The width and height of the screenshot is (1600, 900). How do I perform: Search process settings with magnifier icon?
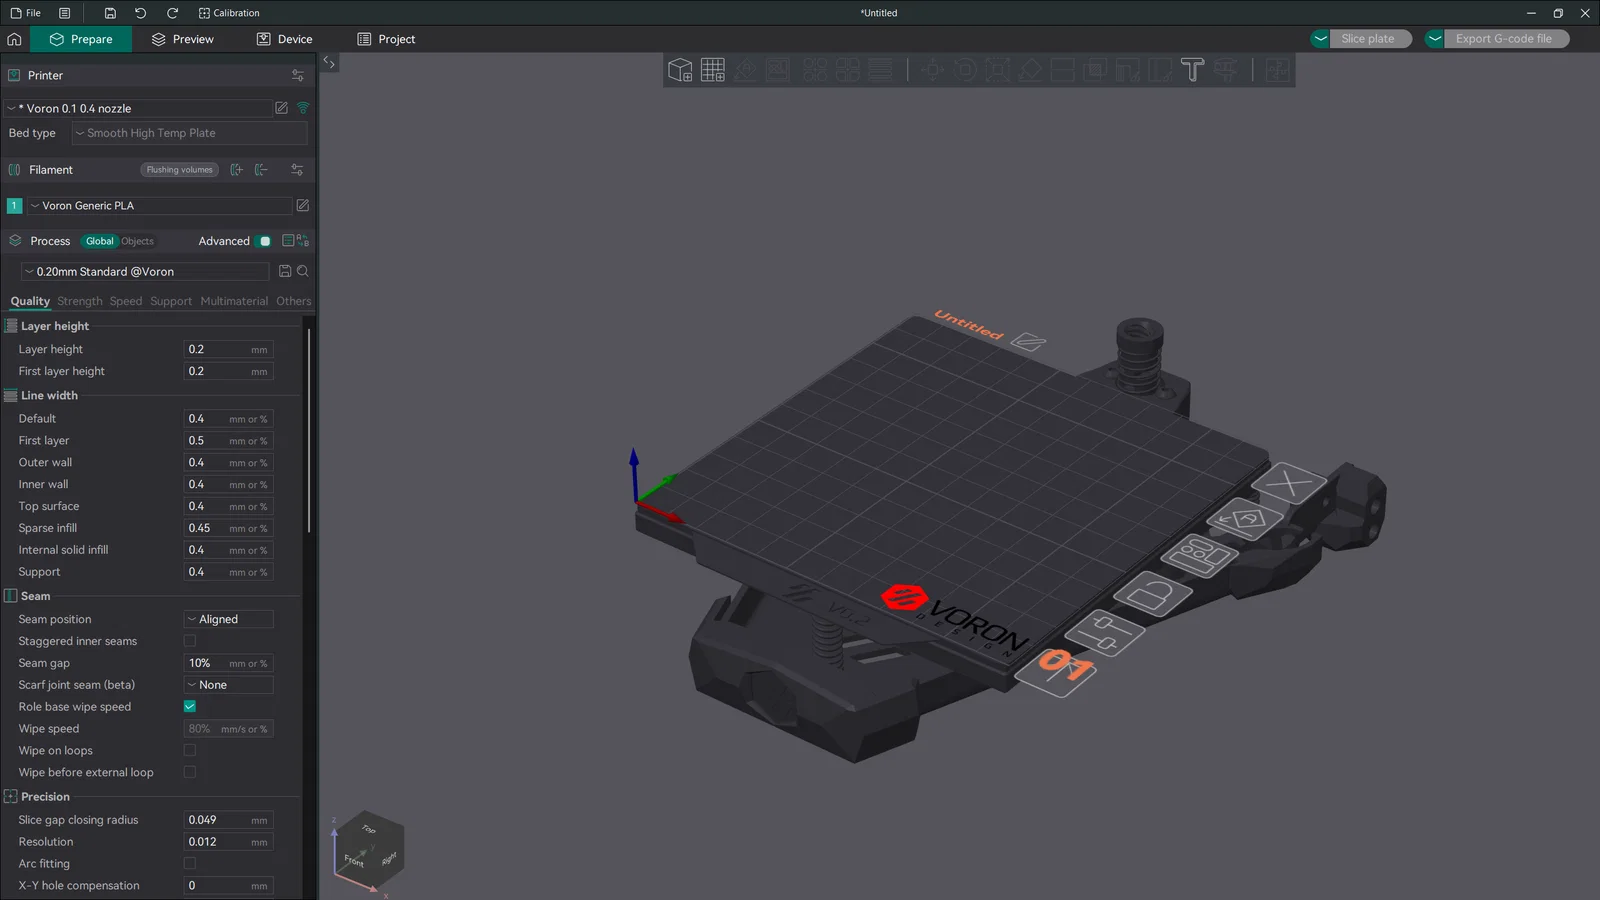pos(303,271)
